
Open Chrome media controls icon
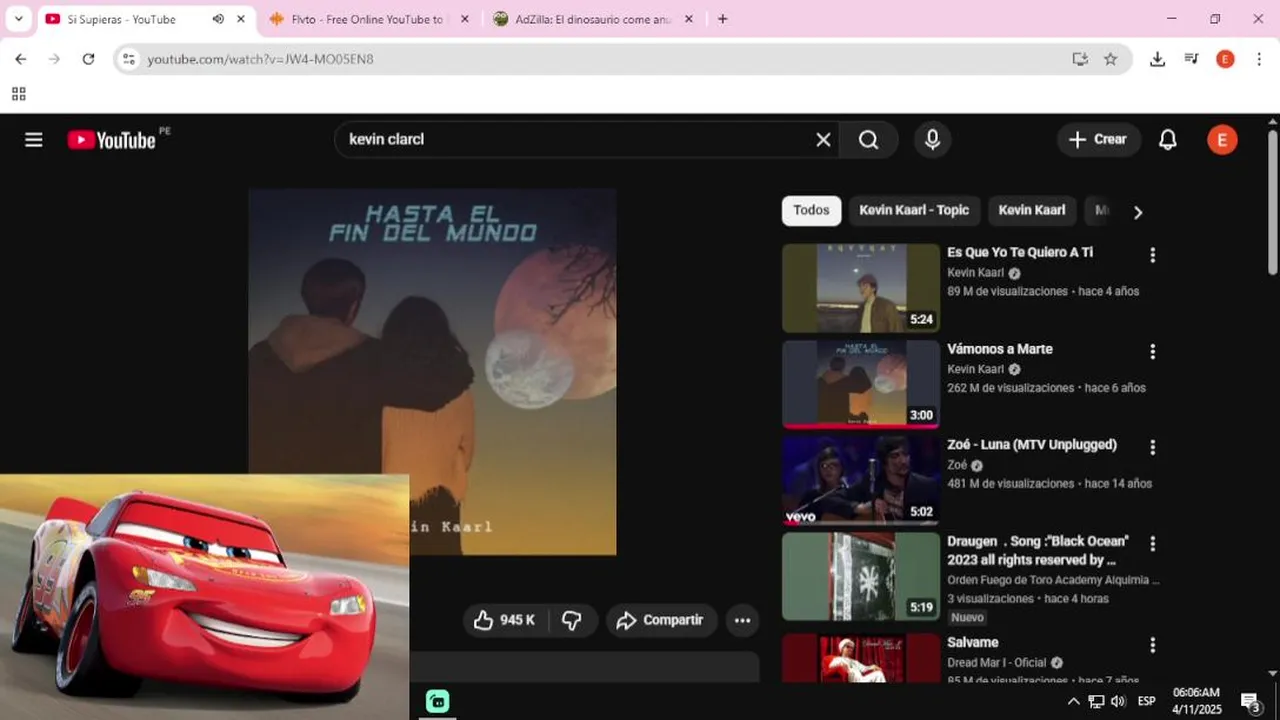point(1191,59)
